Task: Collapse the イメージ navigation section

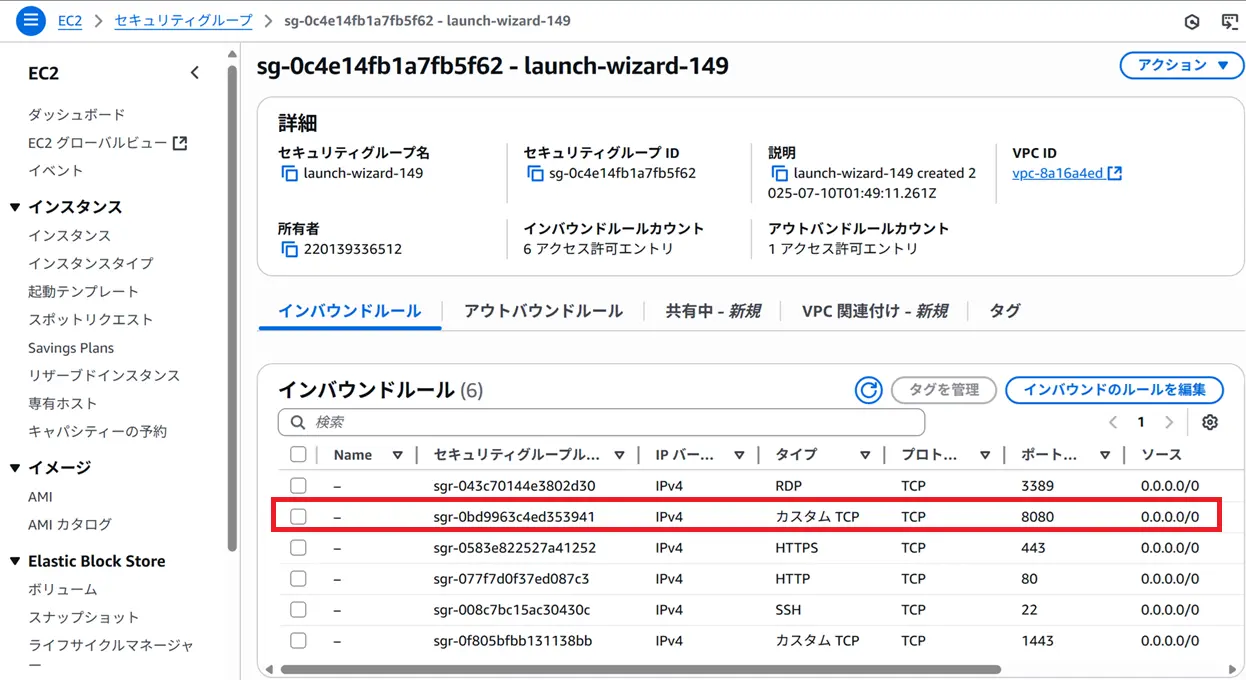Action: point(15,467)
